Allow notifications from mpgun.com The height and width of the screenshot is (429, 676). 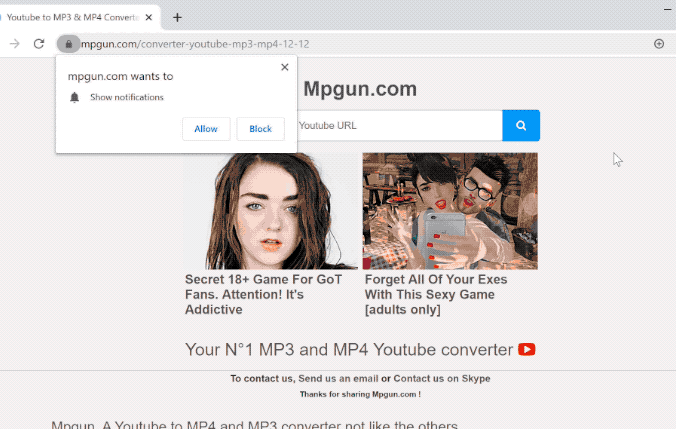click(206, 129)
